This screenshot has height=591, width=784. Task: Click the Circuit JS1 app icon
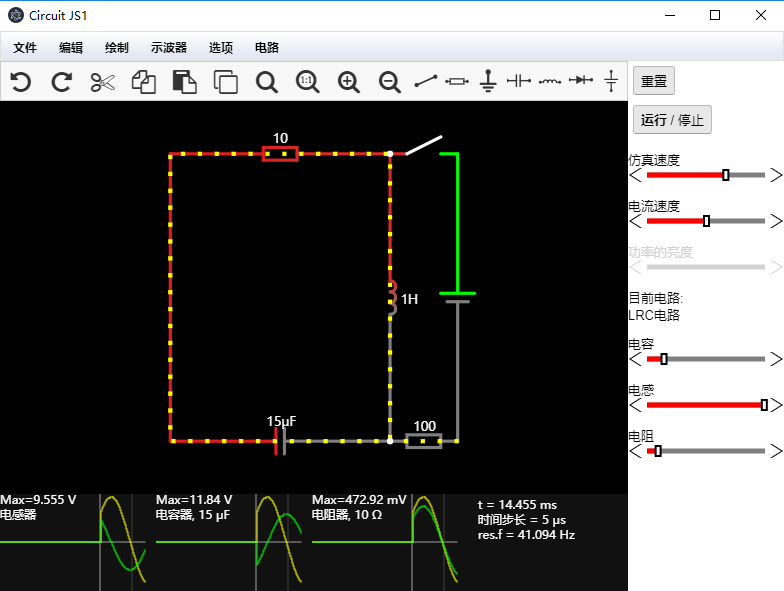[16, 16]
